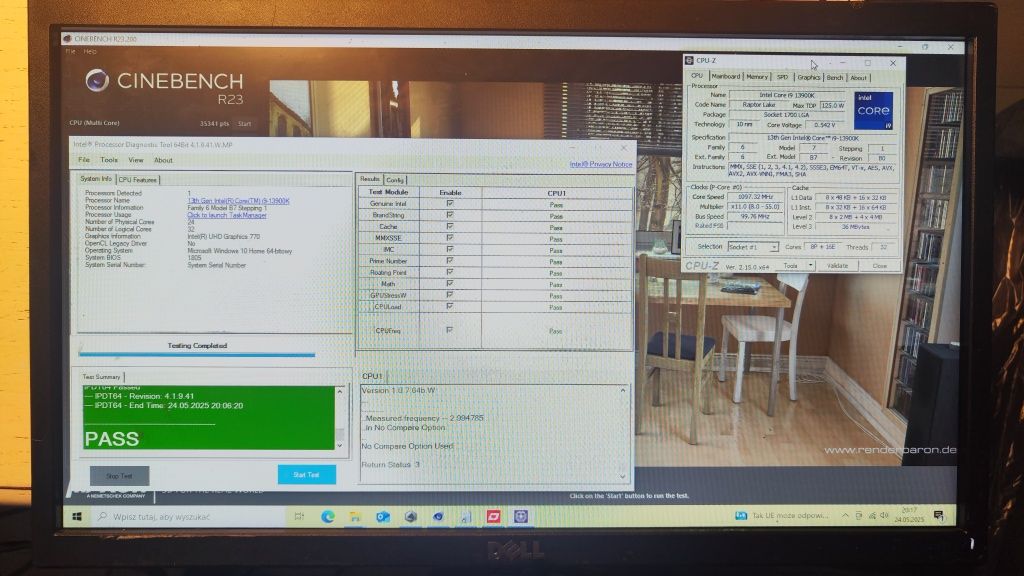Viewport: 1024px width, 576px height.
Task: Toggle the Math test checkbox
Action: click(449, 283)
